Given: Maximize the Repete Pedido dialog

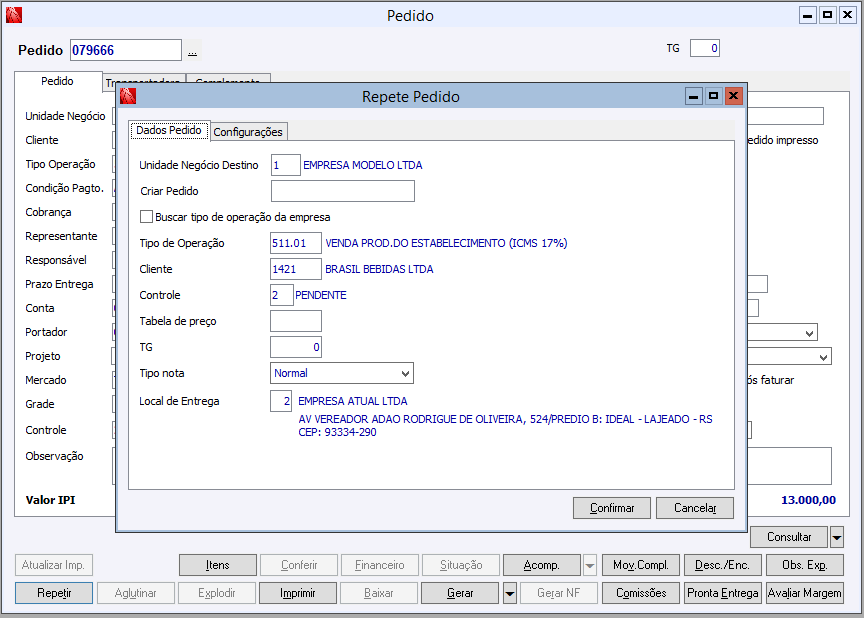Looking at the screenshot, I should (x=714, y=96).
